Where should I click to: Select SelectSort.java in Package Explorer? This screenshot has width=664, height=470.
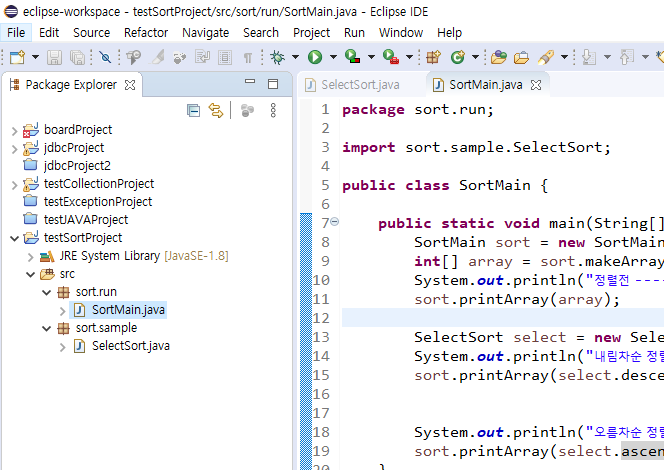click(130, 346)
